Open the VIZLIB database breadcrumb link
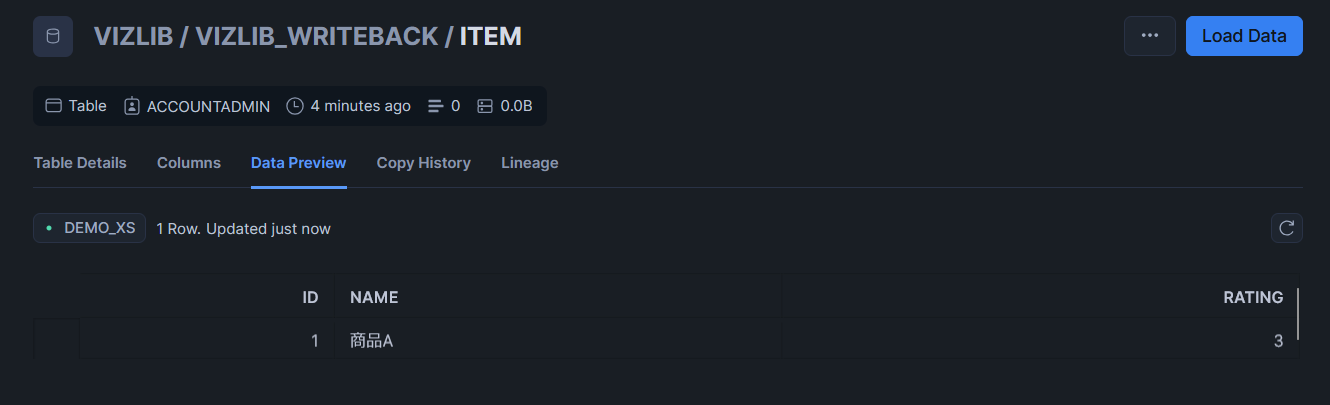1330x405 pixels. (135, 37)
